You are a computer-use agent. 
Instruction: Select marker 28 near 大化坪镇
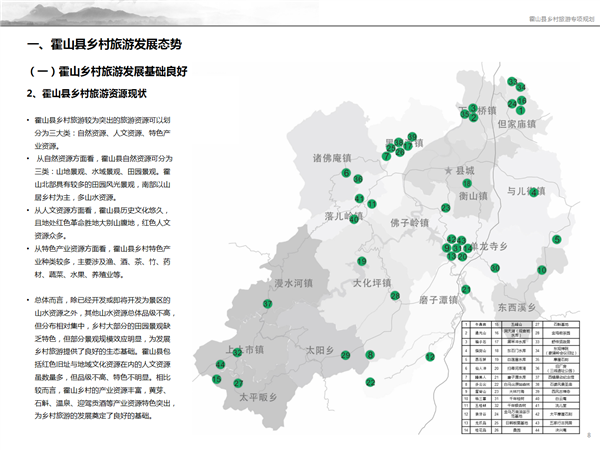395,296
